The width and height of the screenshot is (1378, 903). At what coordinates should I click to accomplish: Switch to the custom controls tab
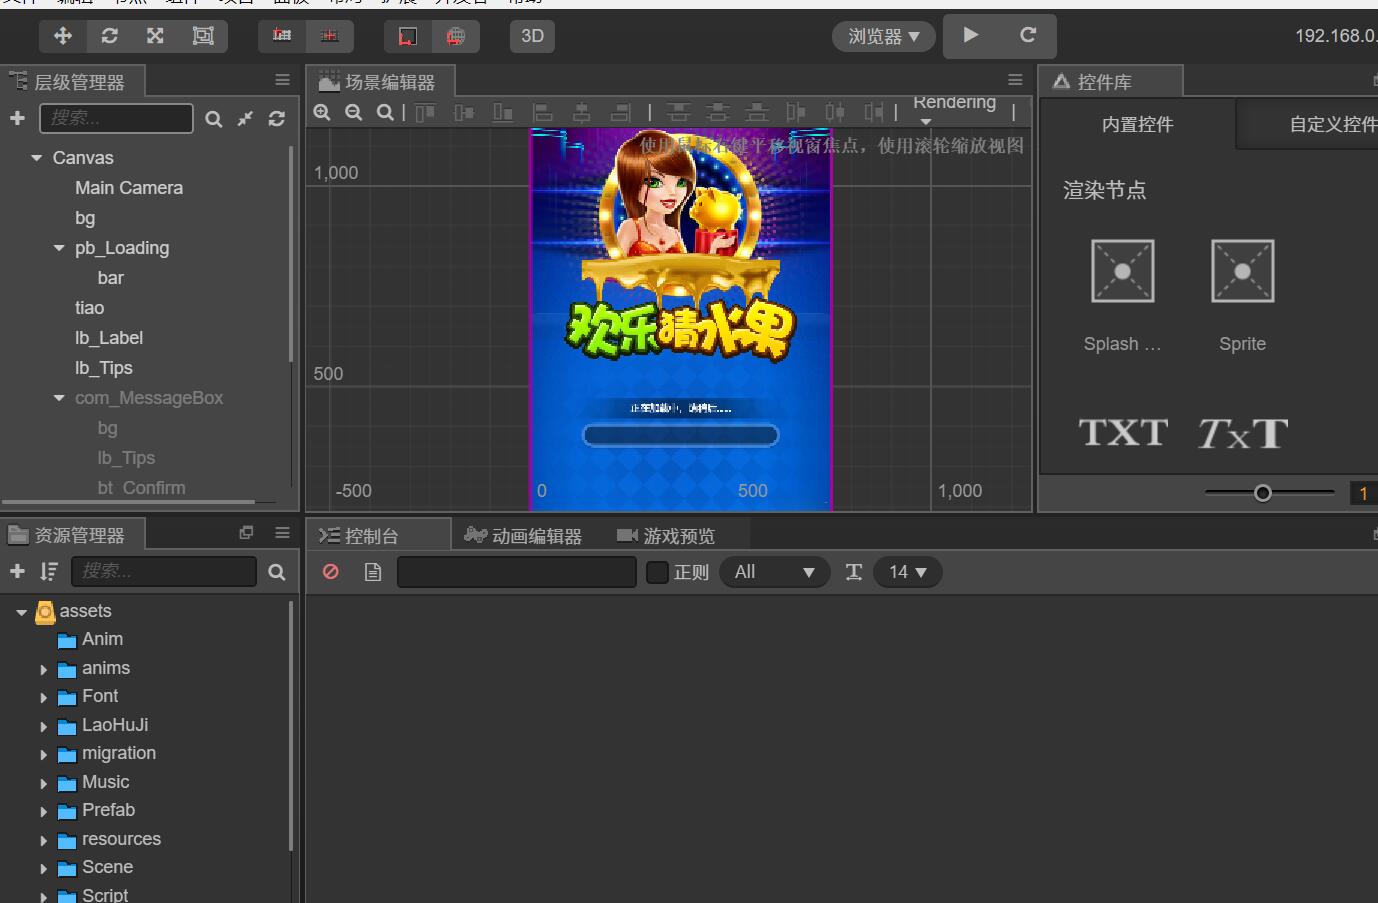[x=1332, y=124]
